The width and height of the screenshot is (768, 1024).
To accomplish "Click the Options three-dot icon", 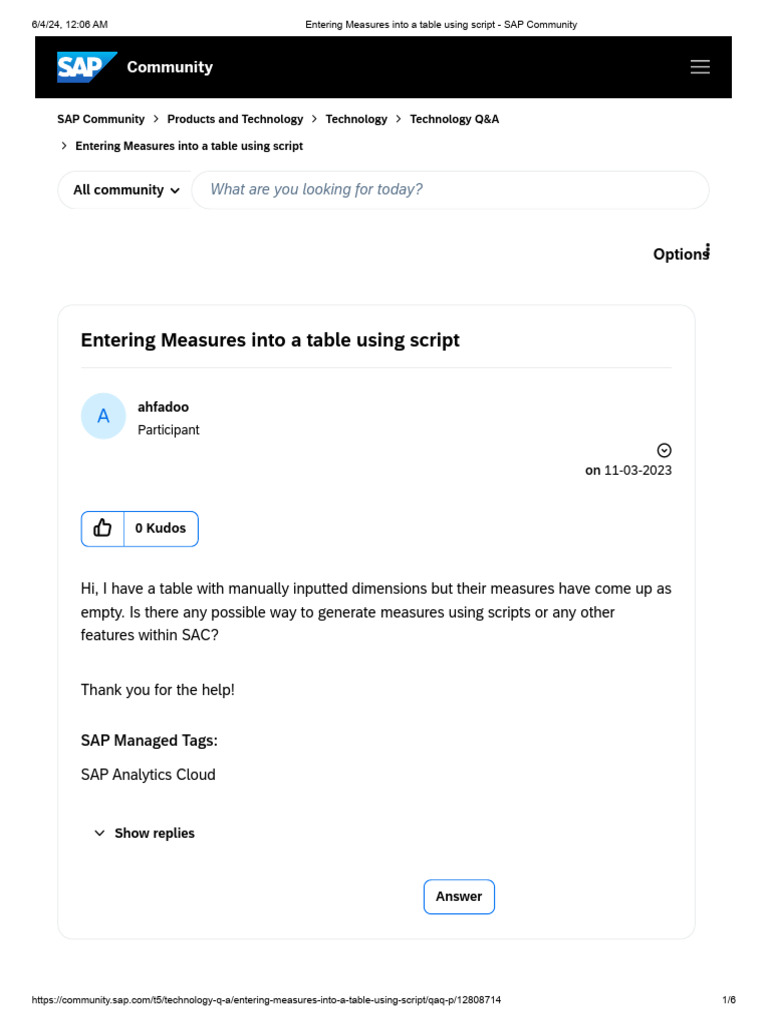I will 708,250.
